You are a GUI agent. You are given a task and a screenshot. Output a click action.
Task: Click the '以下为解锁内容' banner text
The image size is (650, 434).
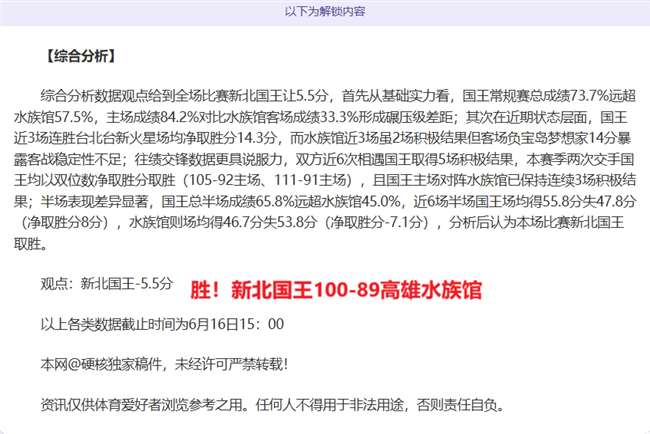325,11
